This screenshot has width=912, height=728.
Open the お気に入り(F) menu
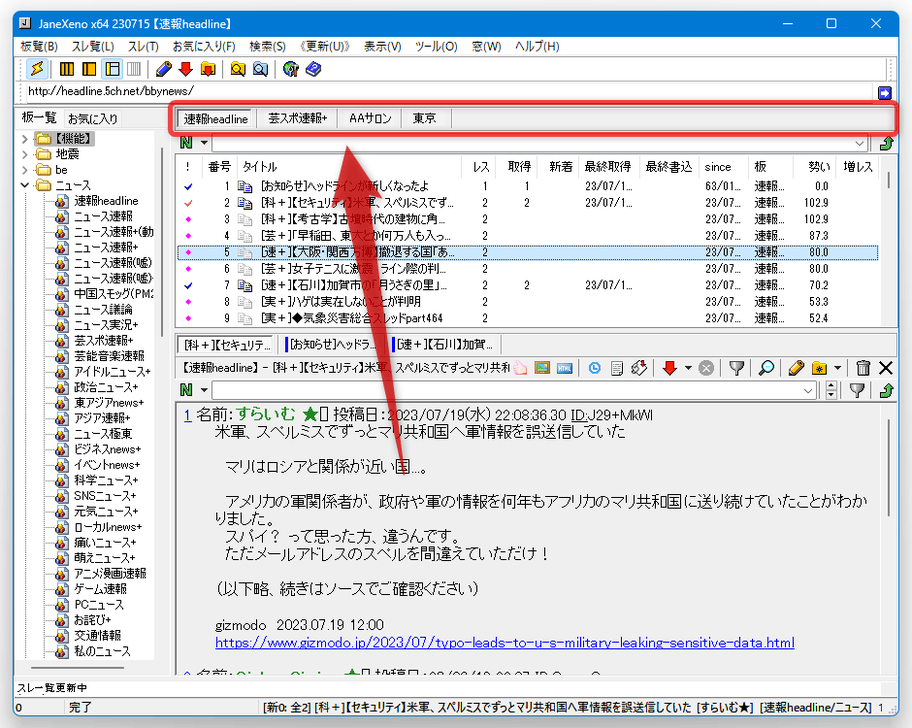(204, 47)
